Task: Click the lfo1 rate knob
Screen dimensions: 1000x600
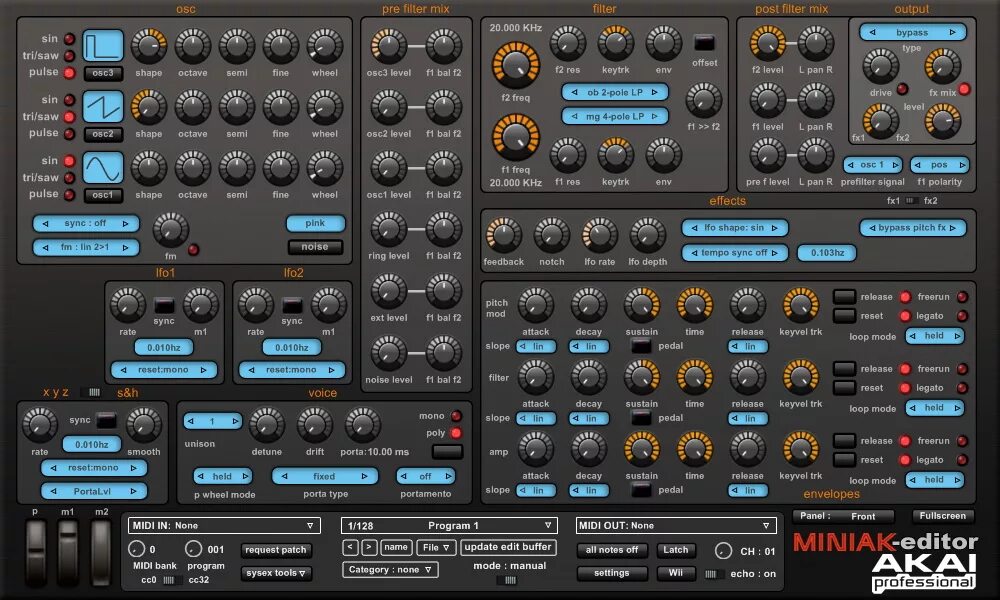Action: (128, 305)
